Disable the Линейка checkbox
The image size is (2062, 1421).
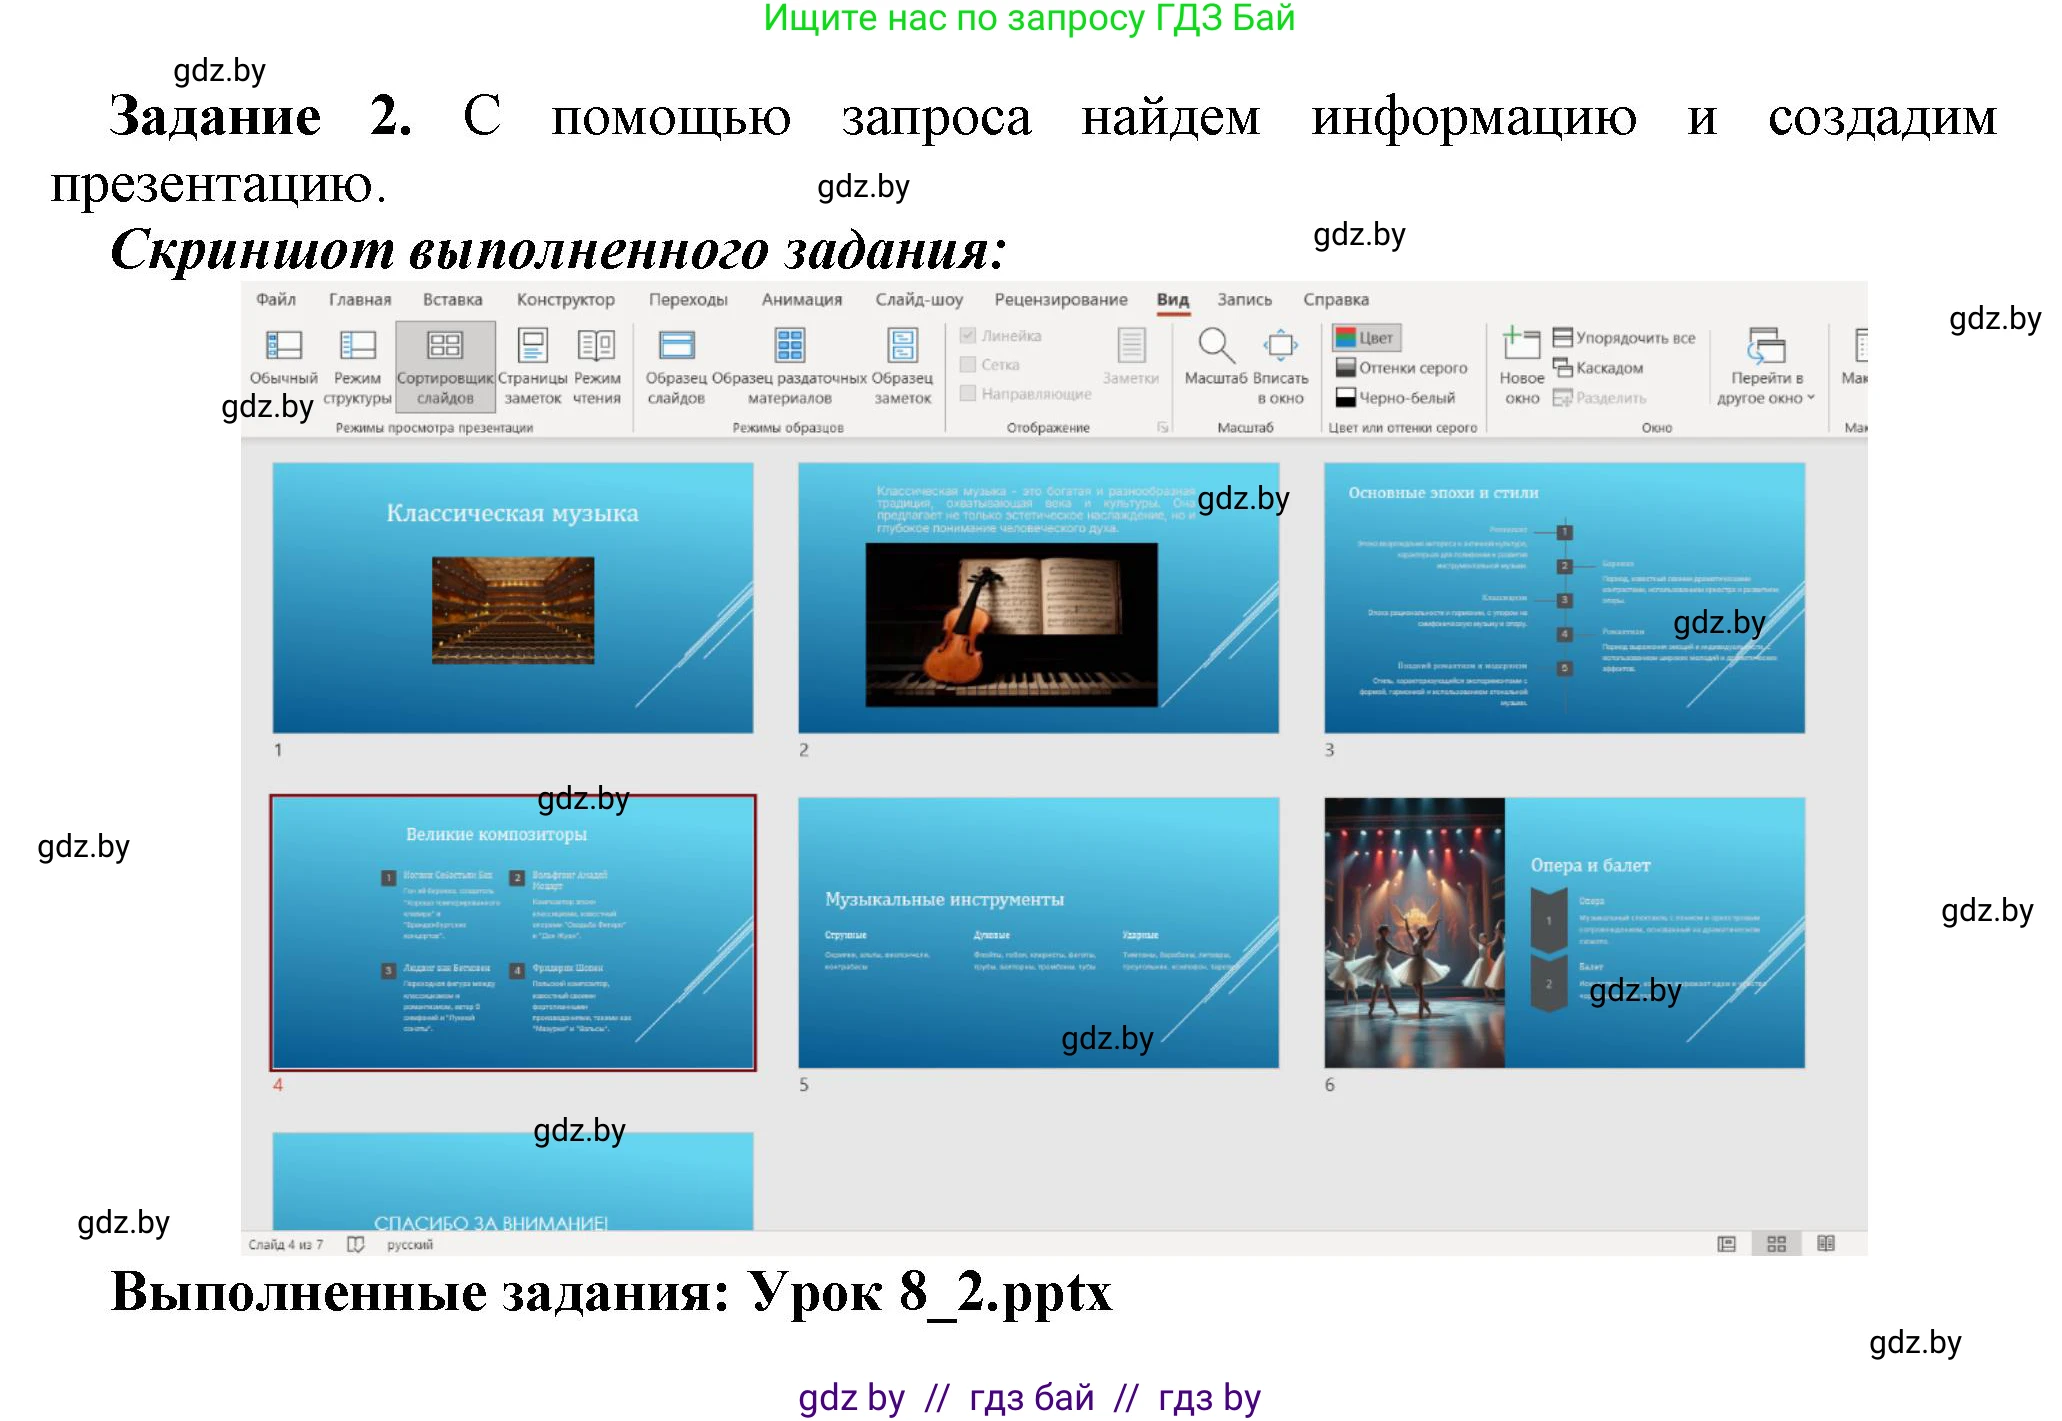pyautogui.click(x=968, y=335)
